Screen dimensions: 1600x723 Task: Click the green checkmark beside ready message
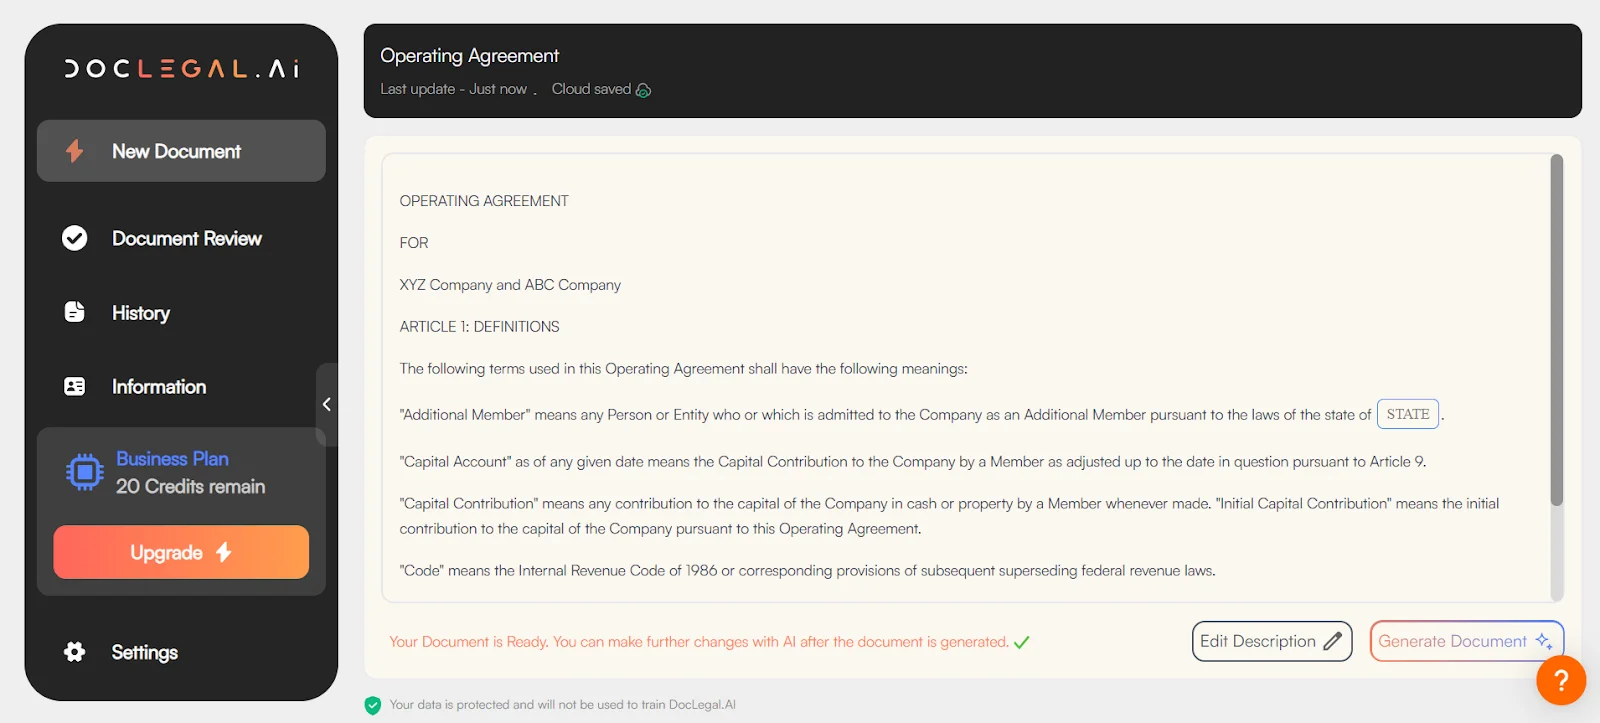[1021, 642]
